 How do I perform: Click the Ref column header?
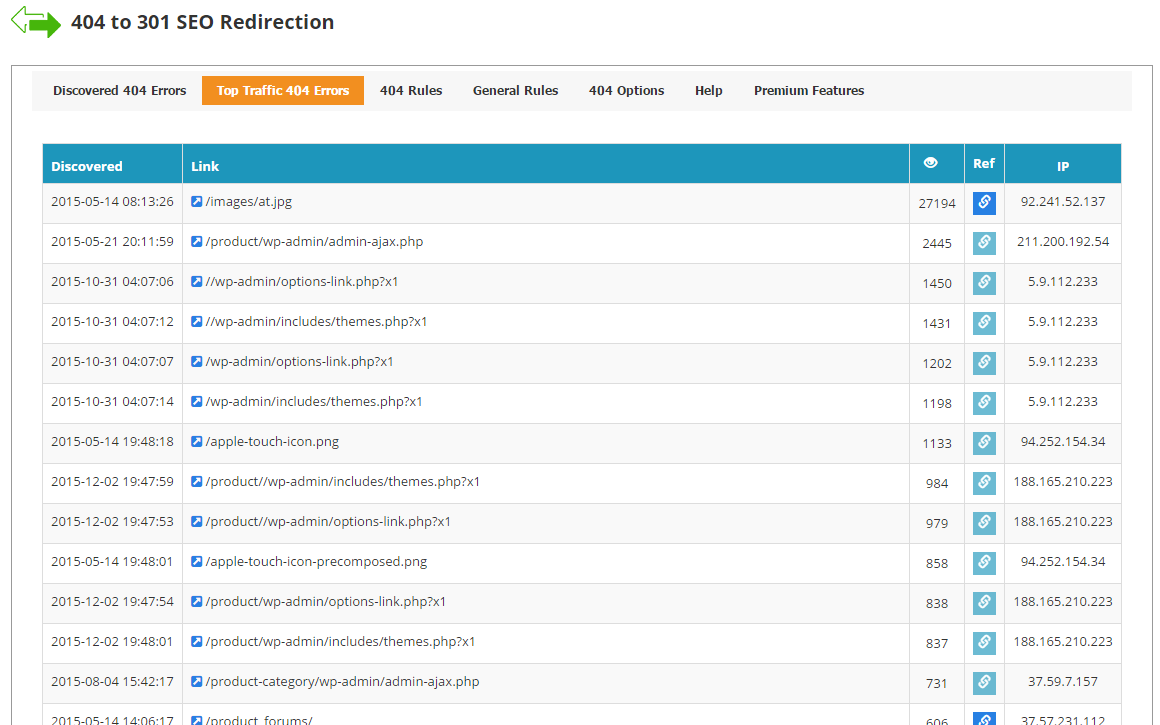click(984, 163)
